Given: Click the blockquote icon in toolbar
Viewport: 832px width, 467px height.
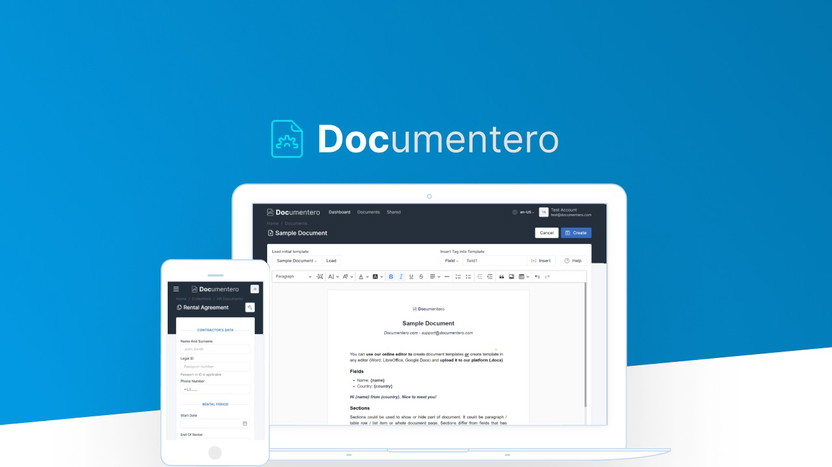Looking at the screenshot, I should pos(501,277).
